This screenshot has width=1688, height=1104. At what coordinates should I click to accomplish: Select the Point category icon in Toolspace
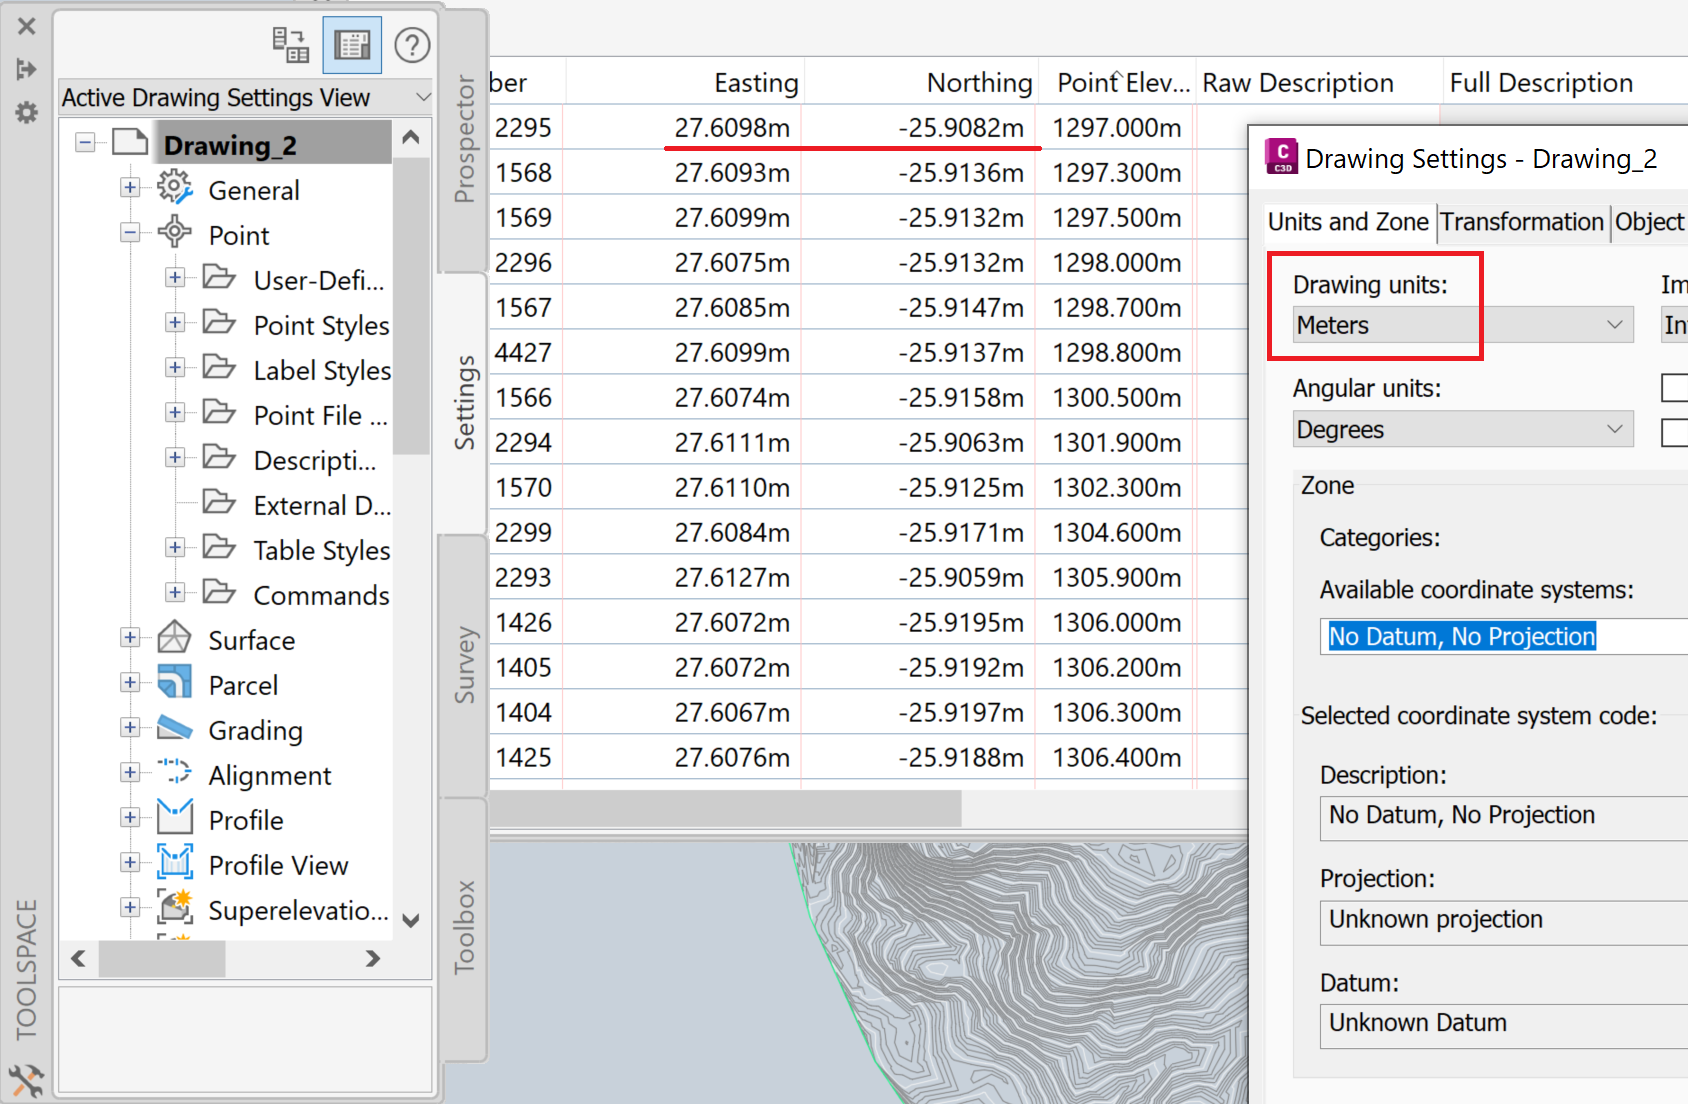tap(174, 232)
